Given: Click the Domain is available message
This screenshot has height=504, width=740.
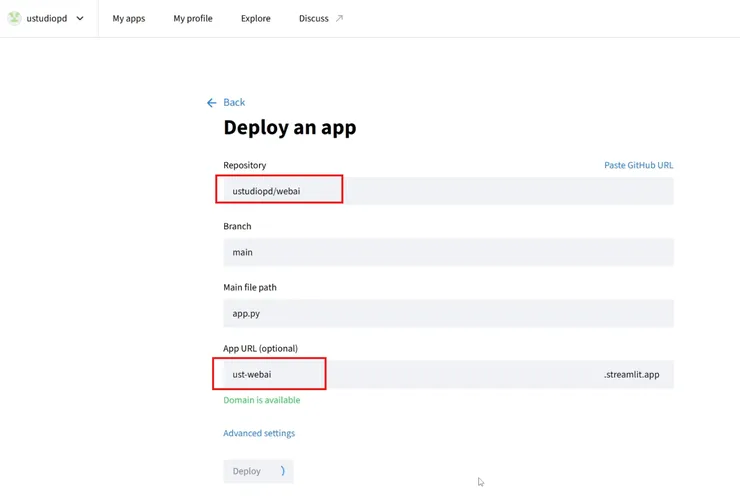Looking at the screenshot, I should click(x=261, y=400).
